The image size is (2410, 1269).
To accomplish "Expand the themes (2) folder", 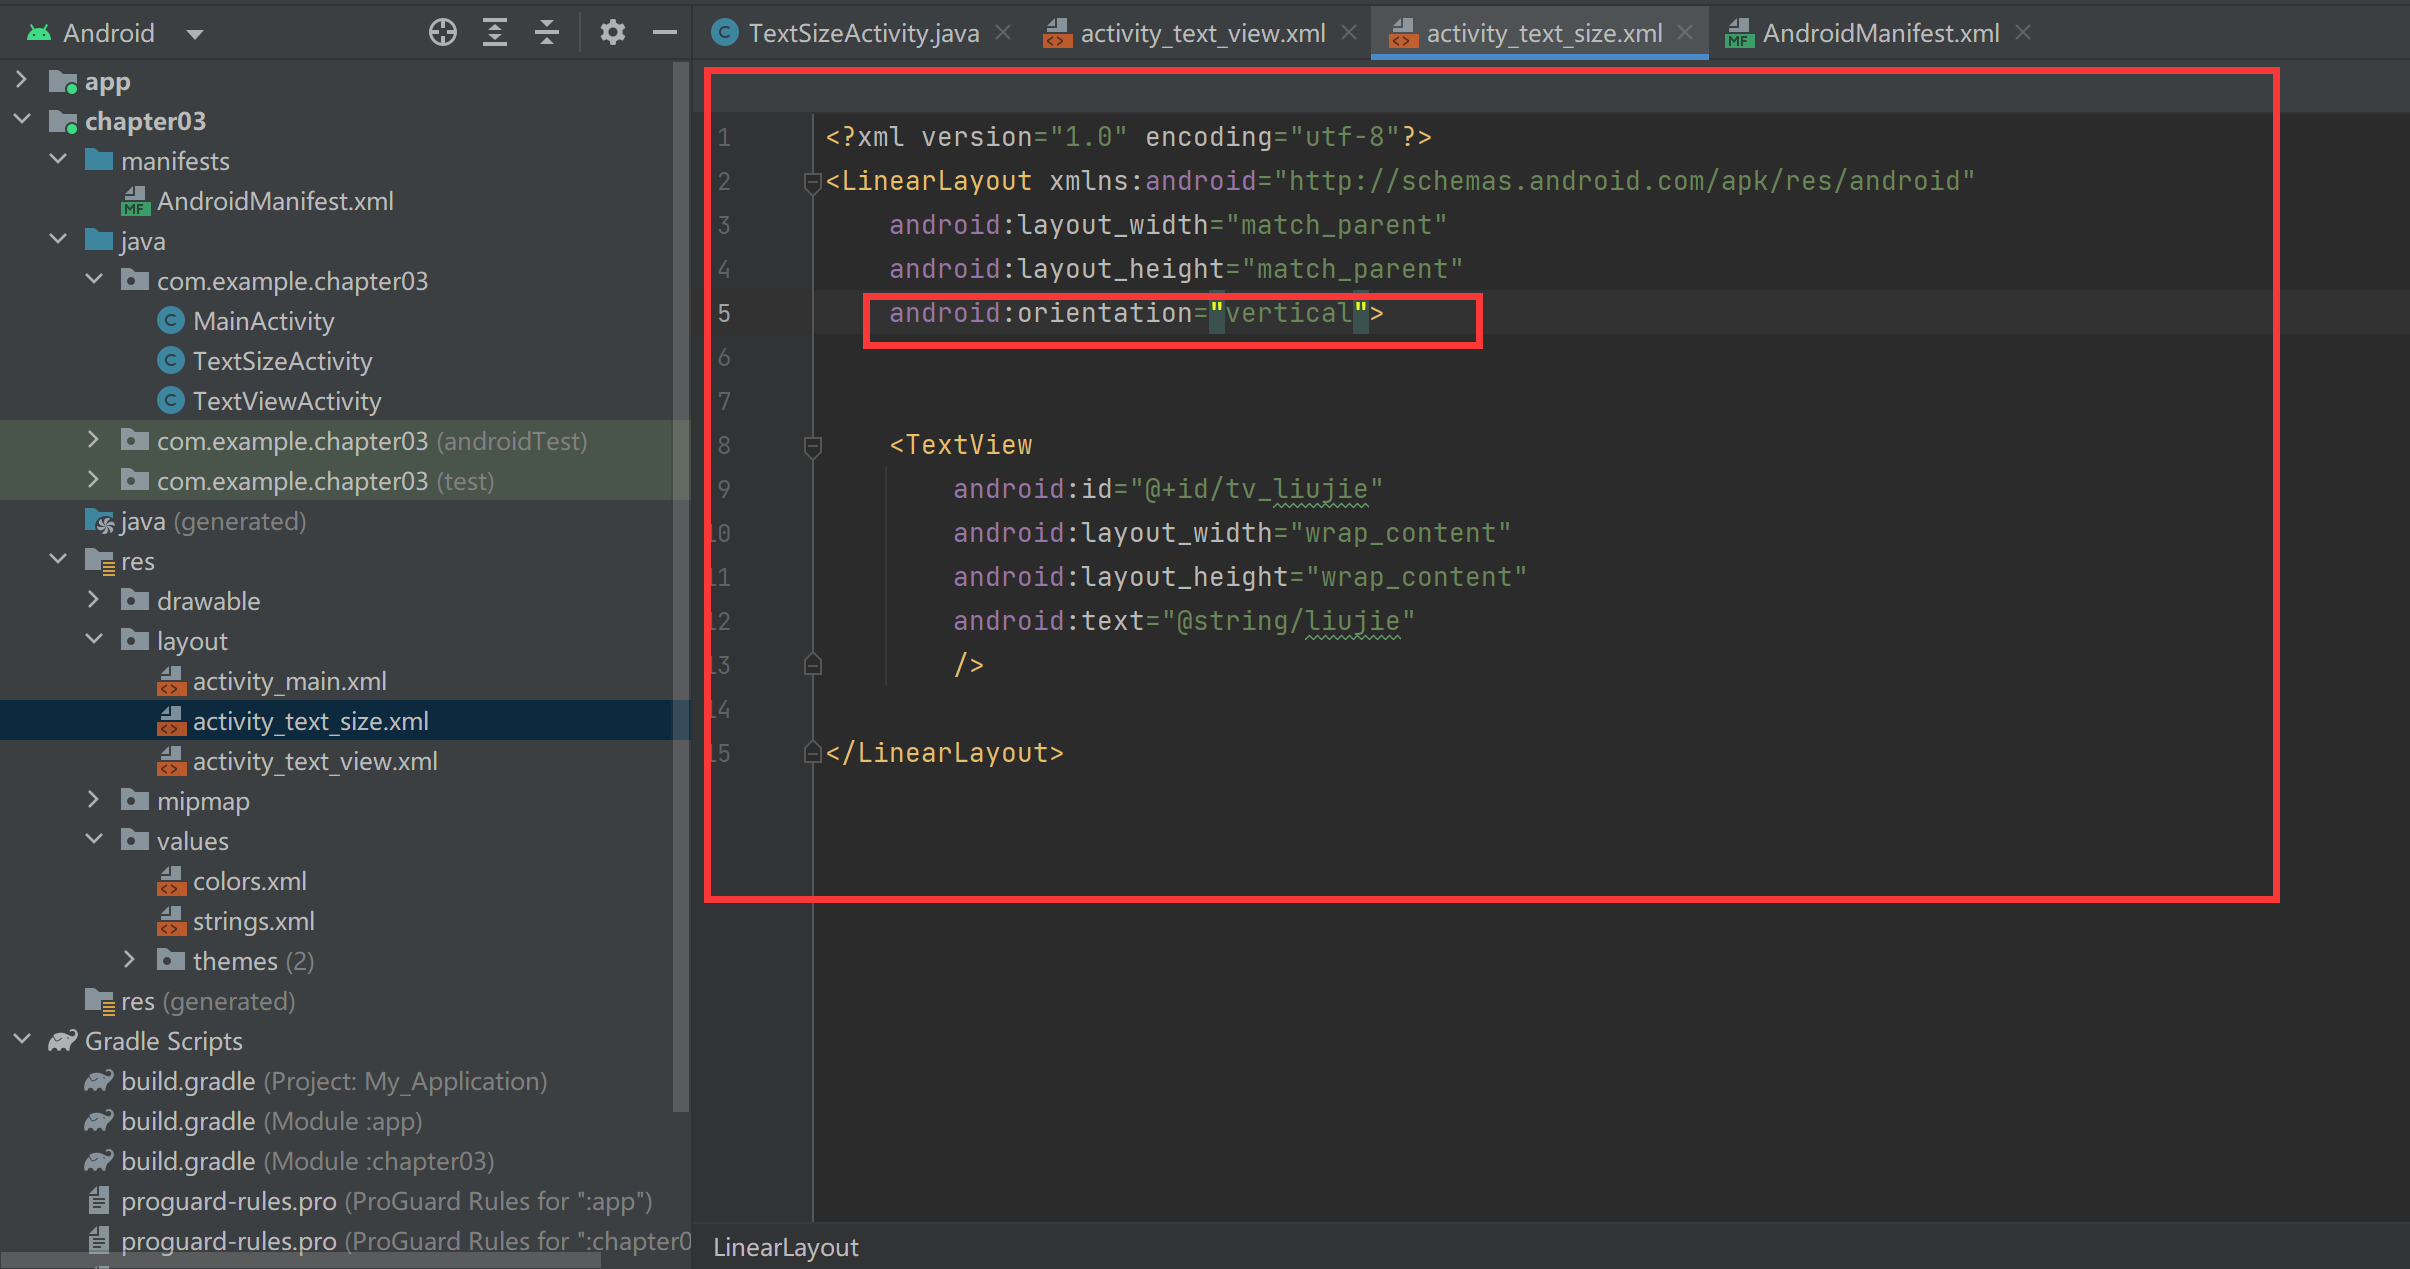I will pos(130,959).
